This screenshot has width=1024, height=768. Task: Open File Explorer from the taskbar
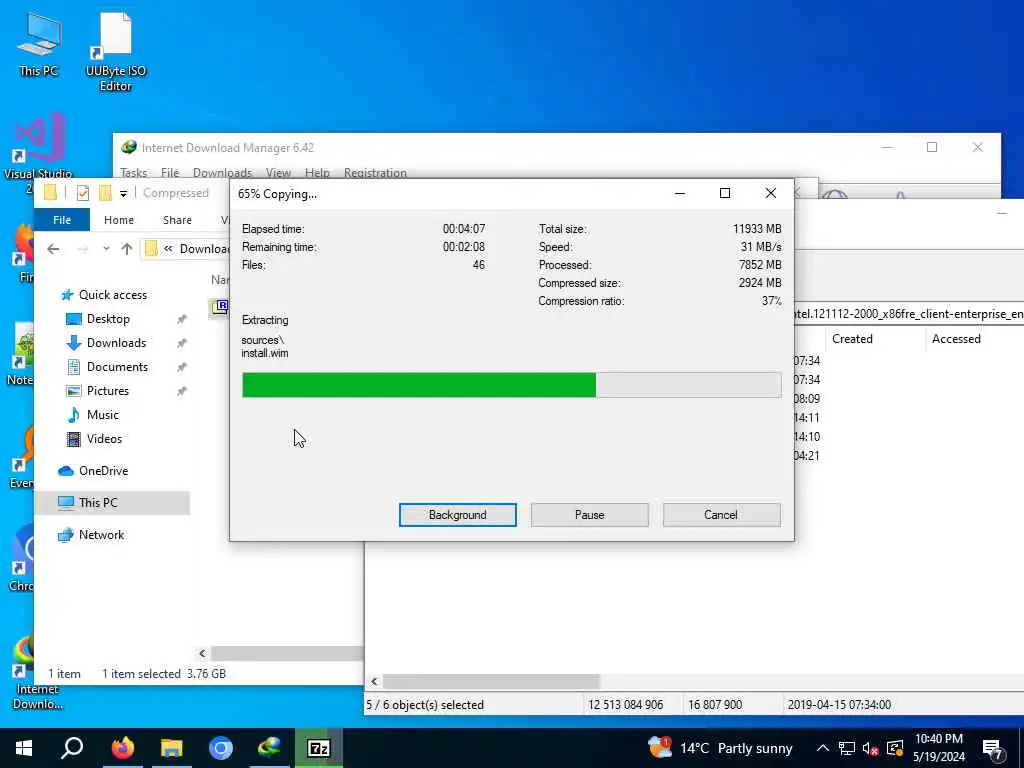172,748
